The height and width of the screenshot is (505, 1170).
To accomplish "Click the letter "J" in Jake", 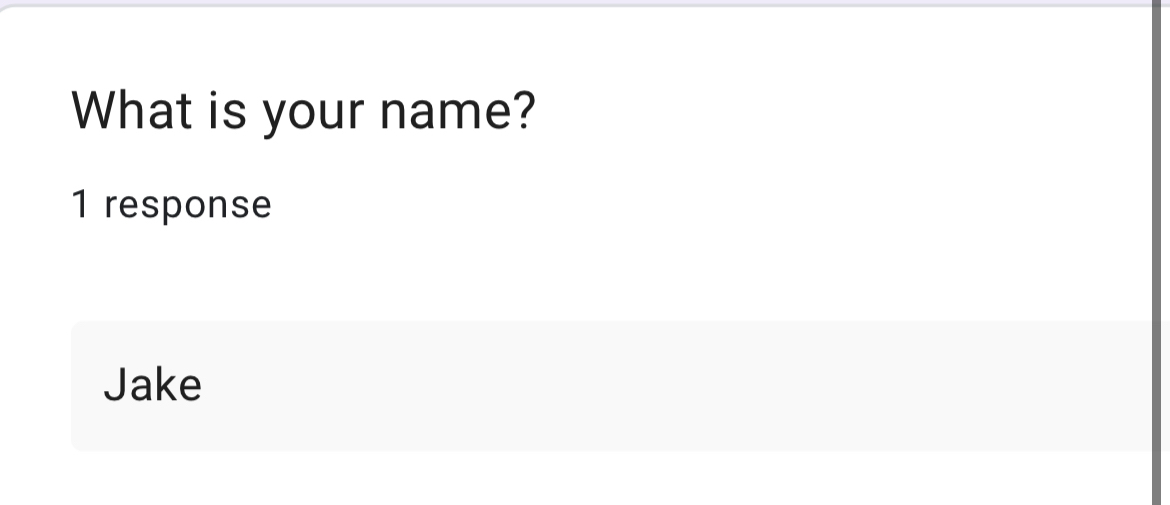I will [113, 385].
